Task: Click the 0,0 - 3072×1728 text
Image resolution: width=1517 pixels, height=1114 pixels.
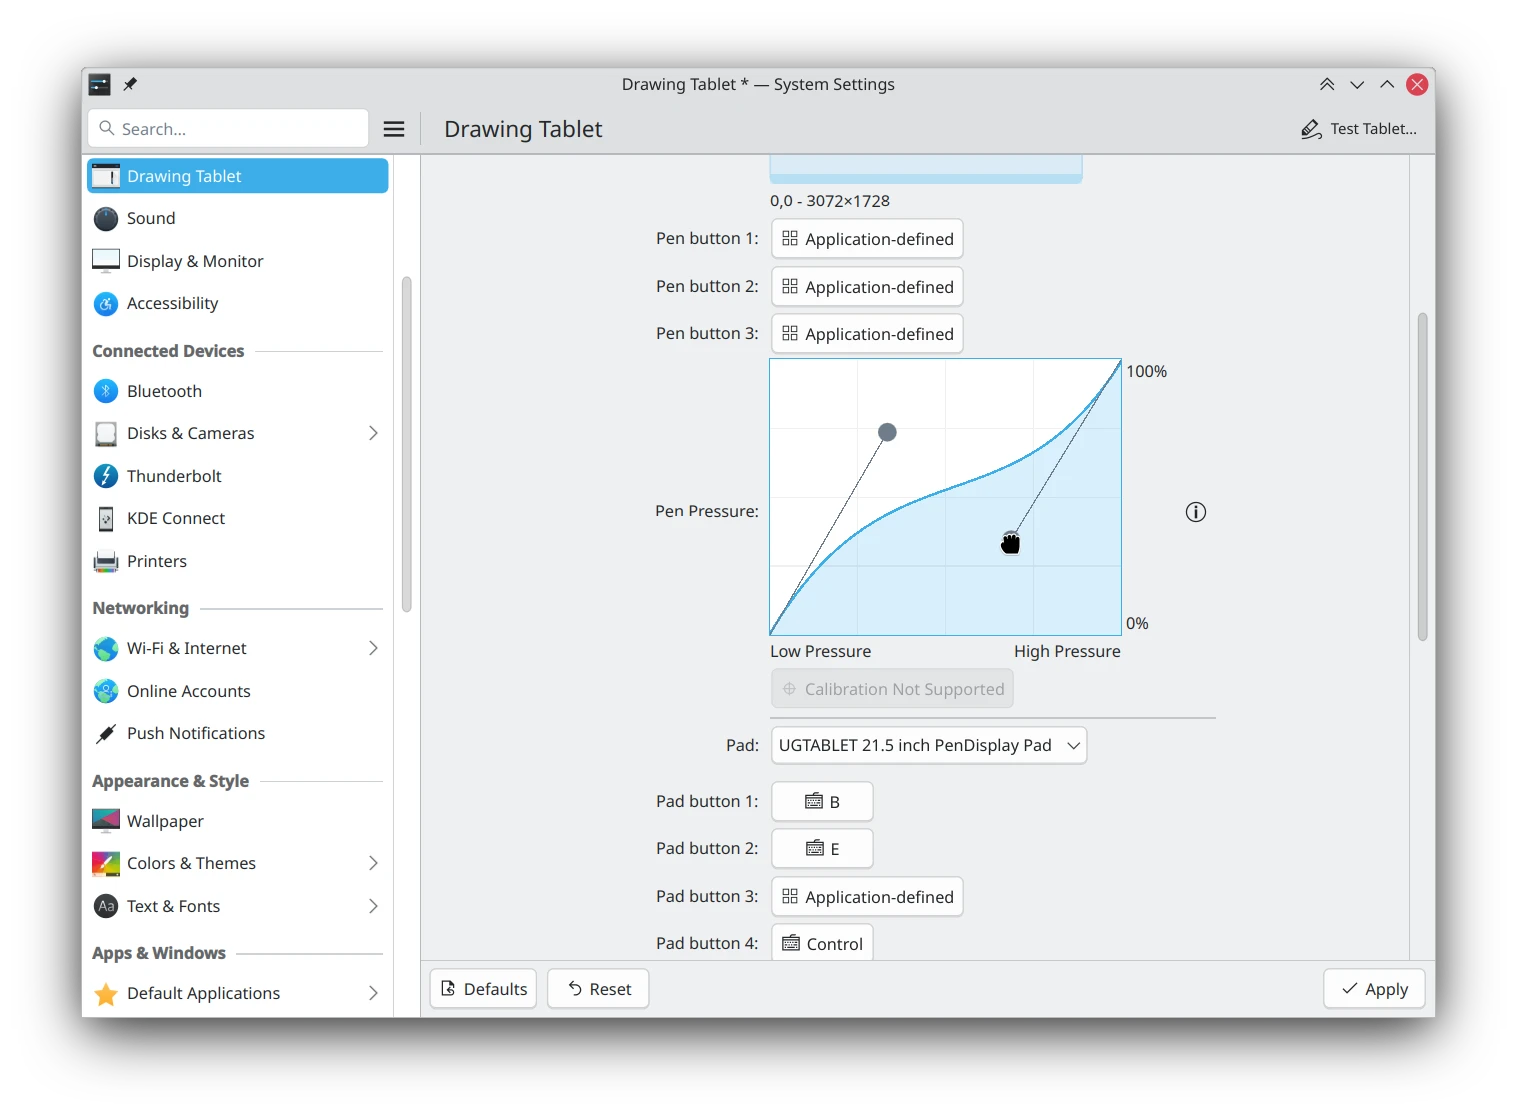Action: 830,201
